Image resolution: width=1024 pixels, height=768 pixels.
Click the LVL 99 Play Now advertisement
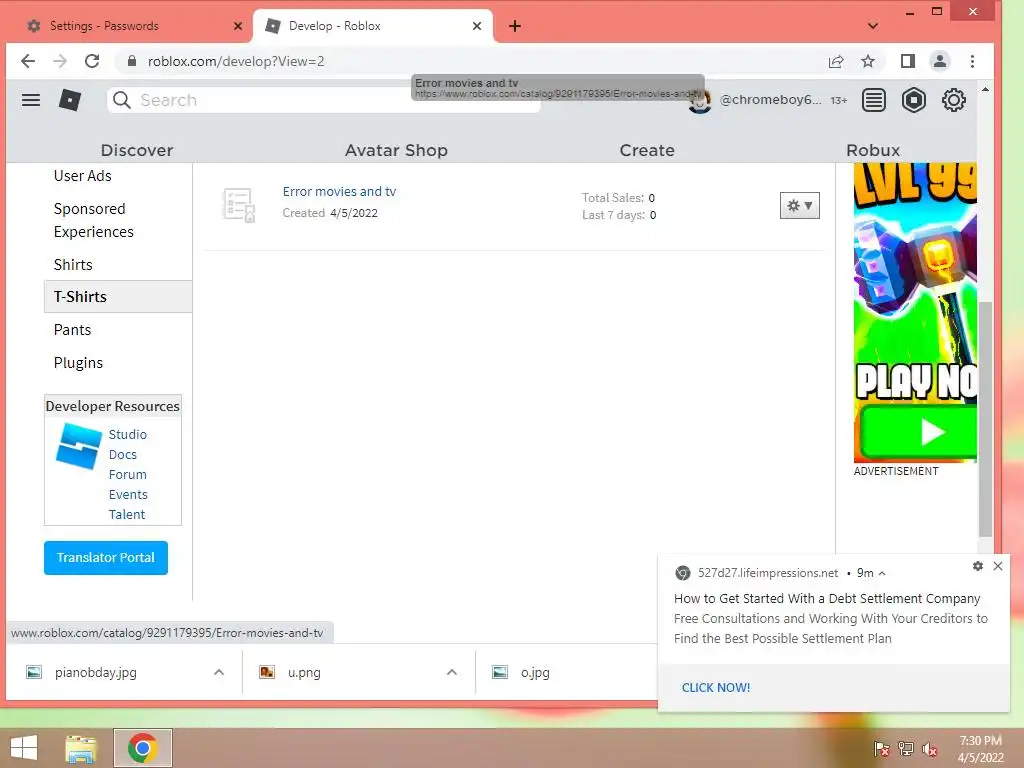915,312
